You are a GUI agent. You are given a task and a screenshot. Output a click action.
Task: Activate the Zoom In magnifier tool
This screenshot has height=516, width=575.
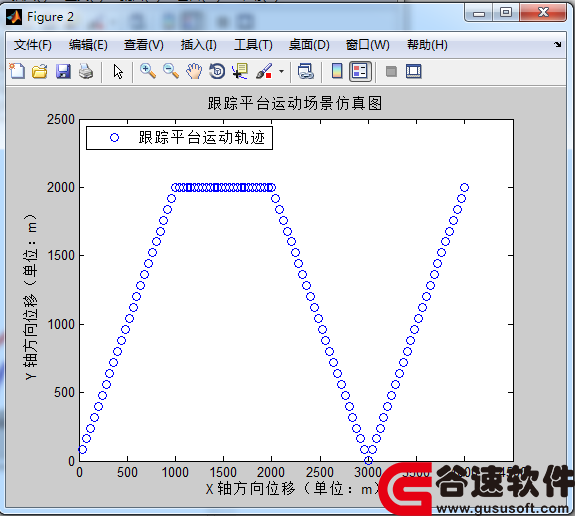coord(148,71)
